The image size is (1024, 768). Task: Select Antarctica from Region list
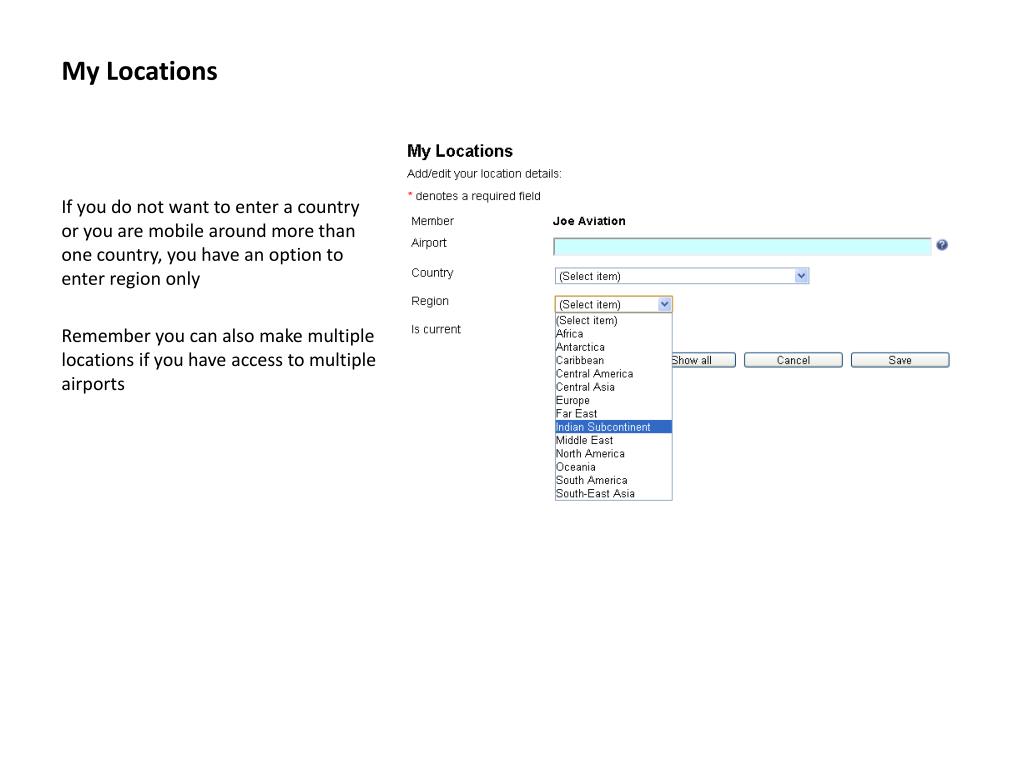(x=613, y=347)
